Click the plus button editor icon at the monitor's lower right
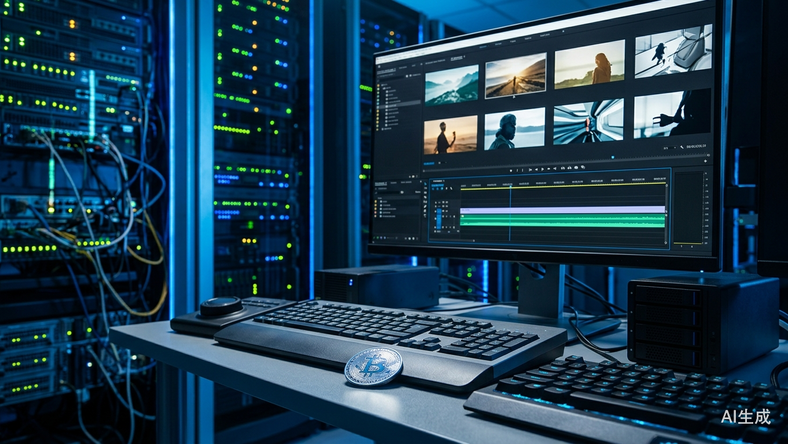Screen dimensions: 788x444 [x=706, y=161]
